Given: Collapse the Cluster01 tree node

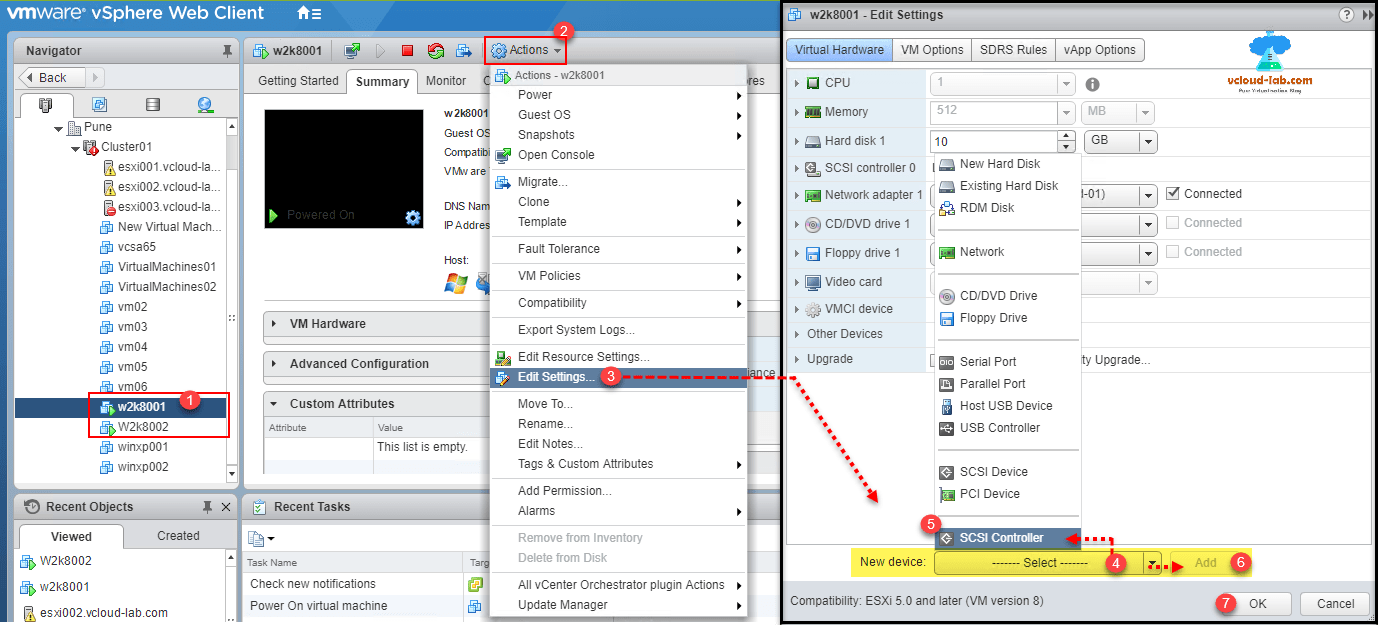Looking at the screenshot, I should 76,148.
